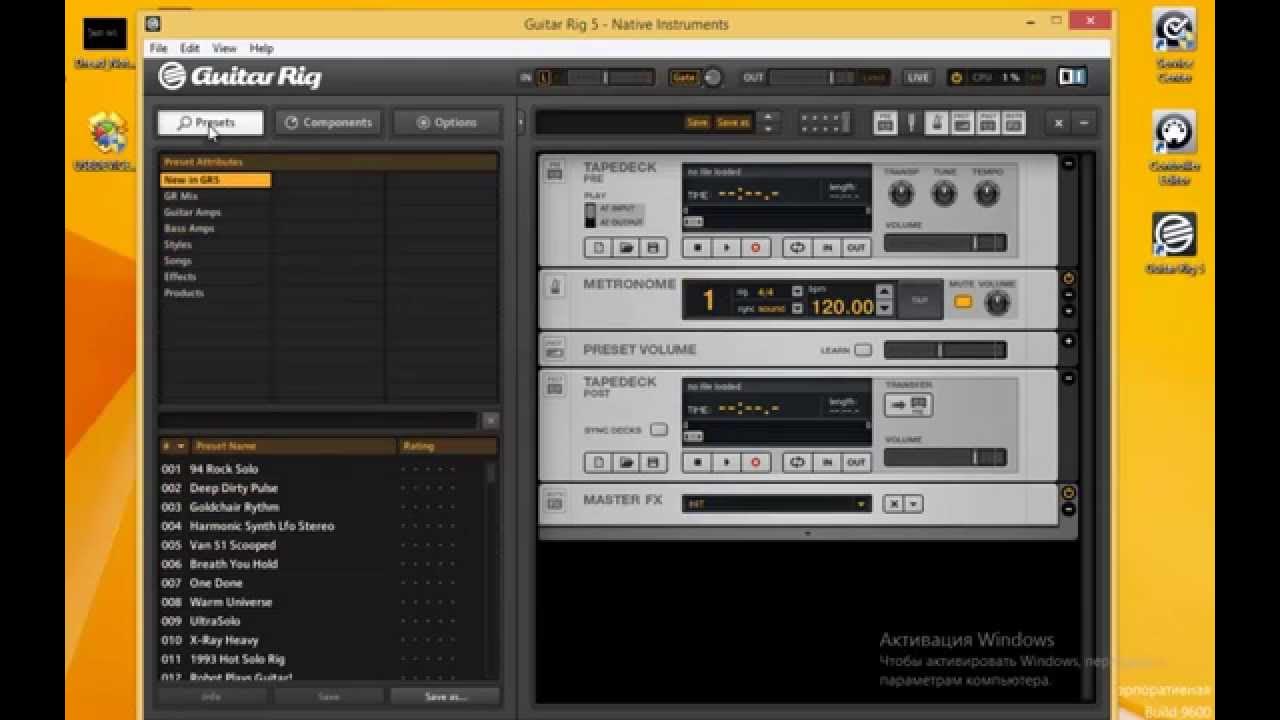Open the Edit menu
The image size is (1280, 720).
[x=190, y=48]
